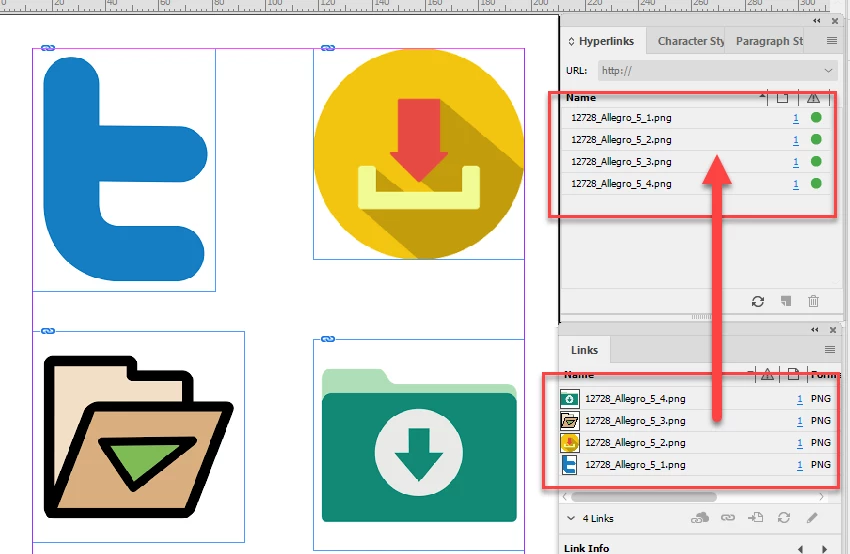Select the green download folder image

[419, 445]
